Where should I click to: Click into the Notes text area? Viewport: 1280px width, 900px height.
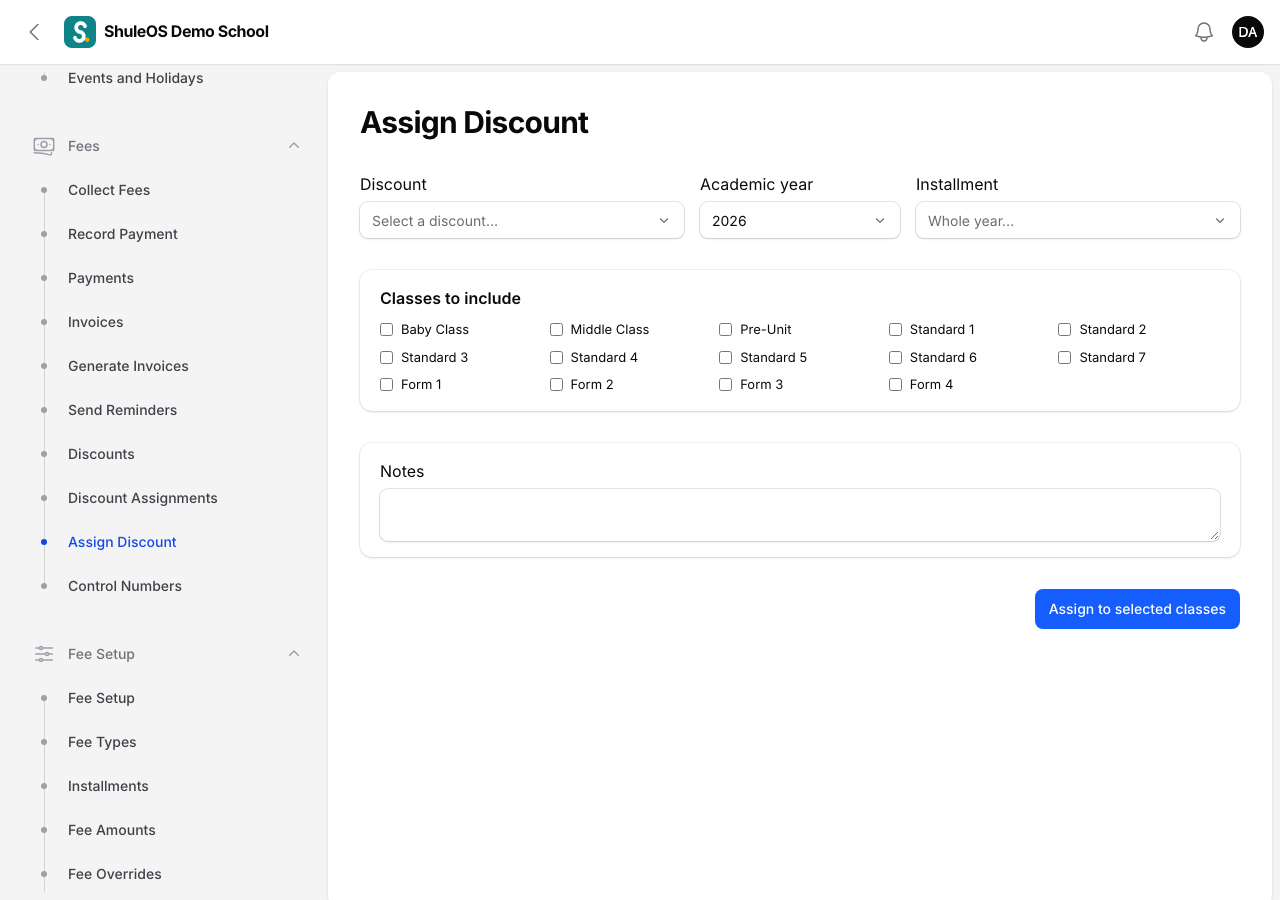(x=800, y=515)
